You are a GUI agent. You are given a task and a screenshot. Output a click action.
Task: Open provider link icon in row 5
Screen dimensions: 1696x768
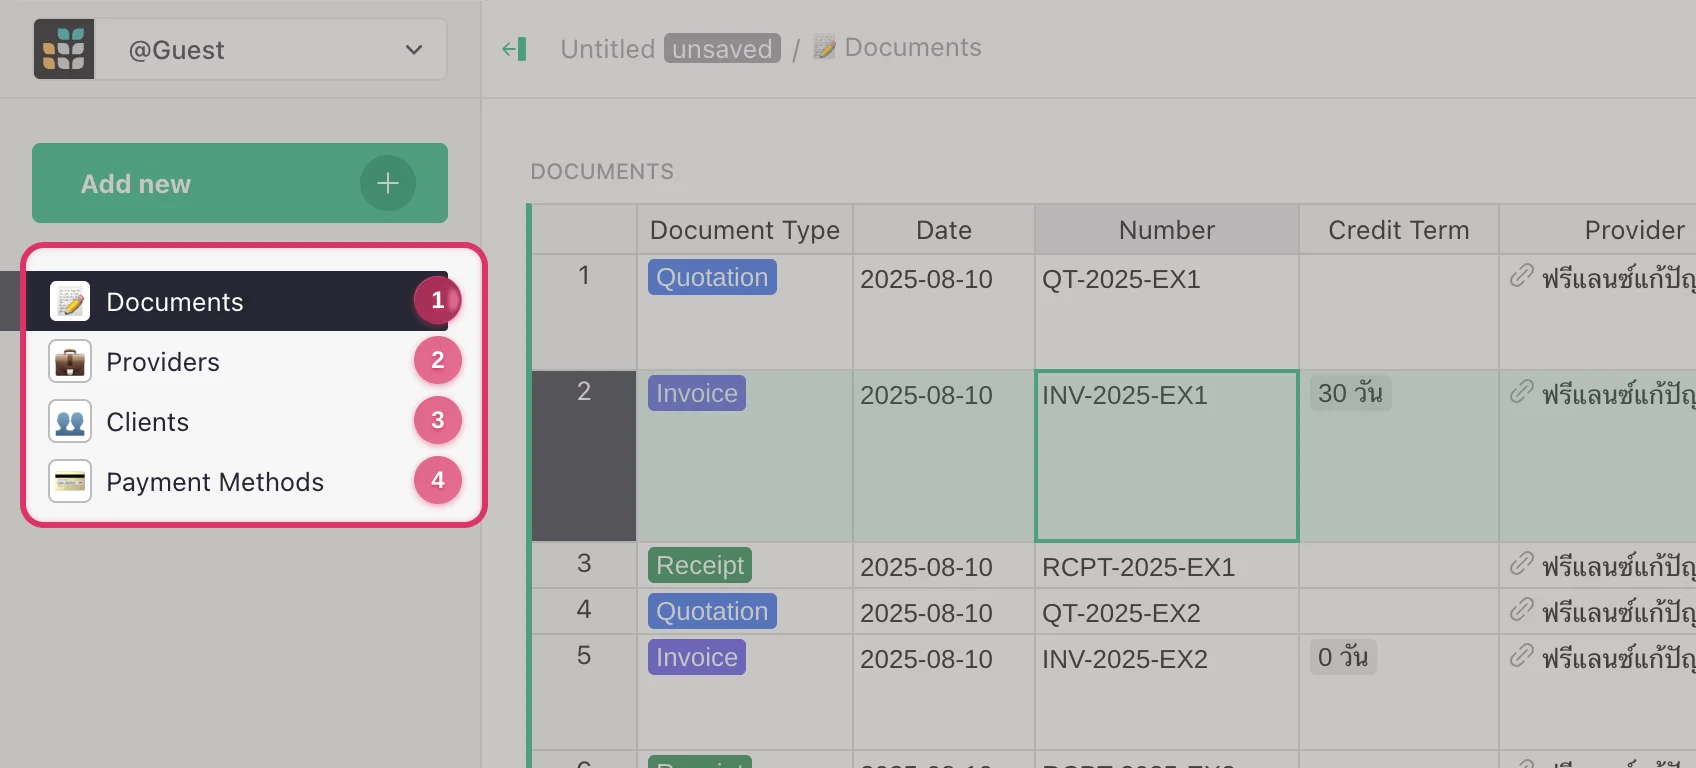[x=1521, y=656]
